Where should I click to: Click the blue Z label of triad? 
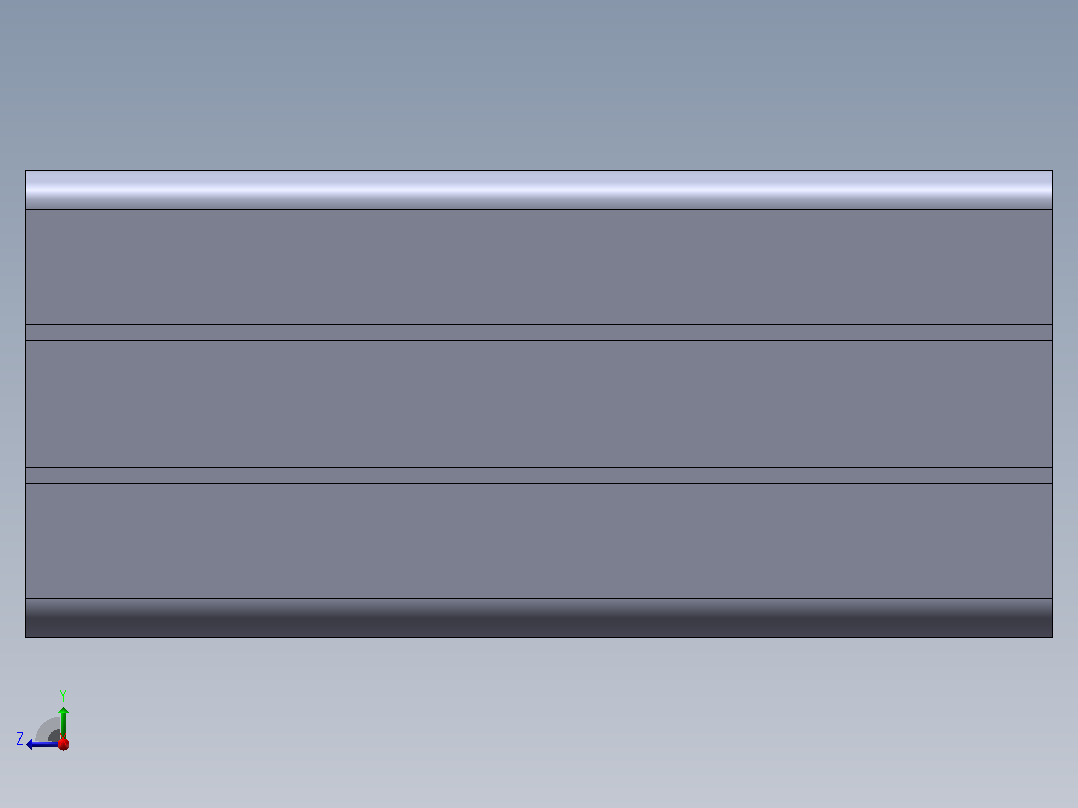pos(20,739)
